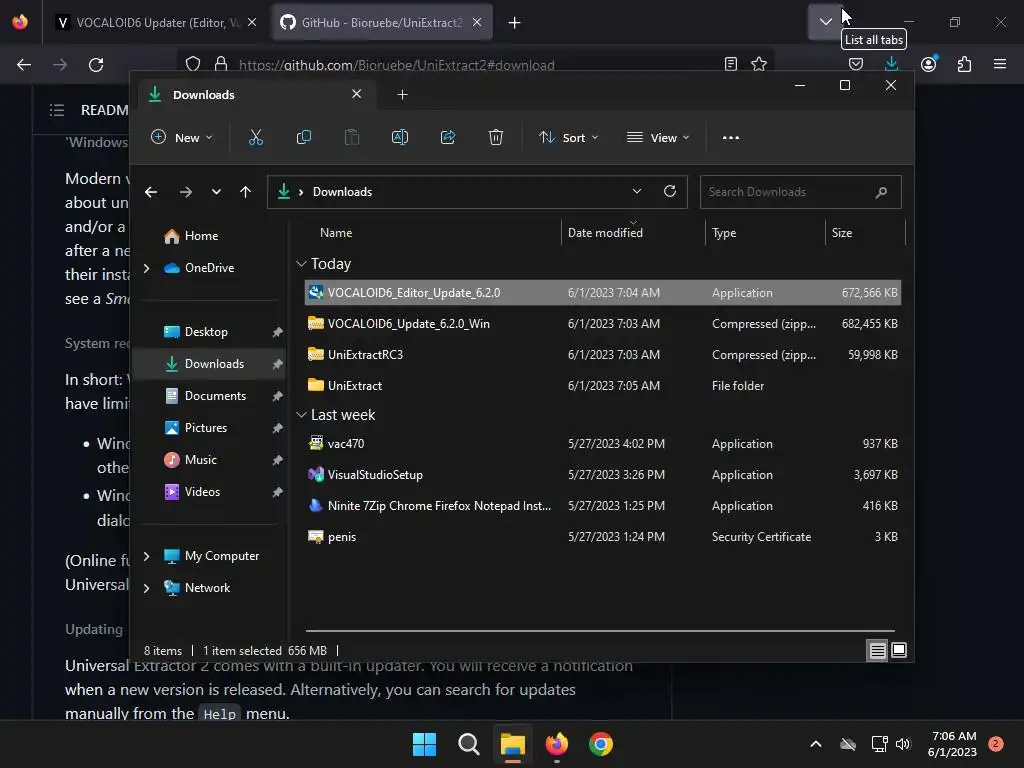This screenshot has height=768, width=1024.
Task: Open Firefox extensions puzzle icon
Action: 964,64
